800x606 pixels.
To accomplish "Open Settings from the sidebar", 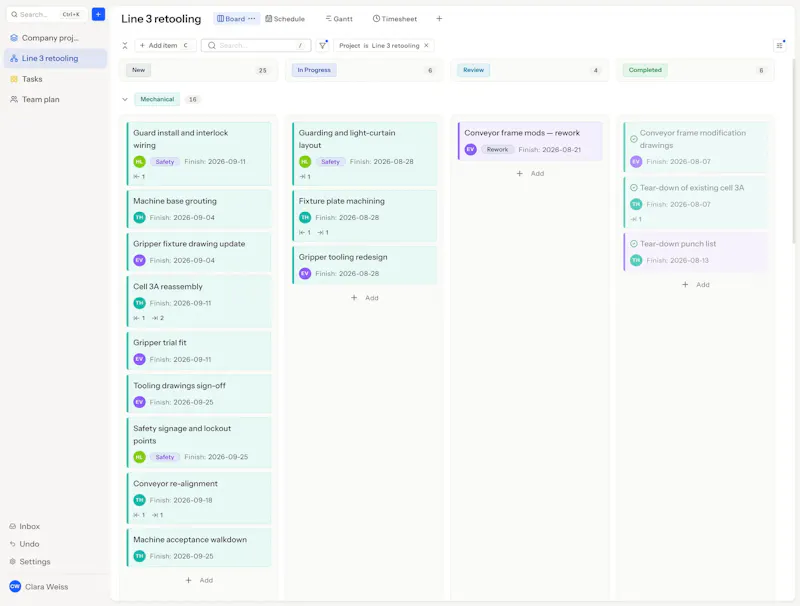I will [x=34, y=561].
